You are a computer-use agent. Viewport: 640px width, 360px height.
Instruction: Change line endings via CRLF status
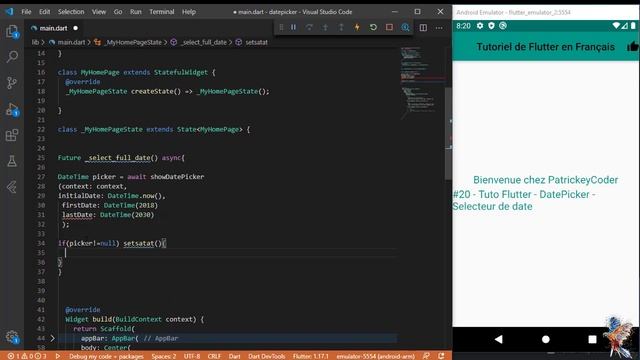point(214,356)
